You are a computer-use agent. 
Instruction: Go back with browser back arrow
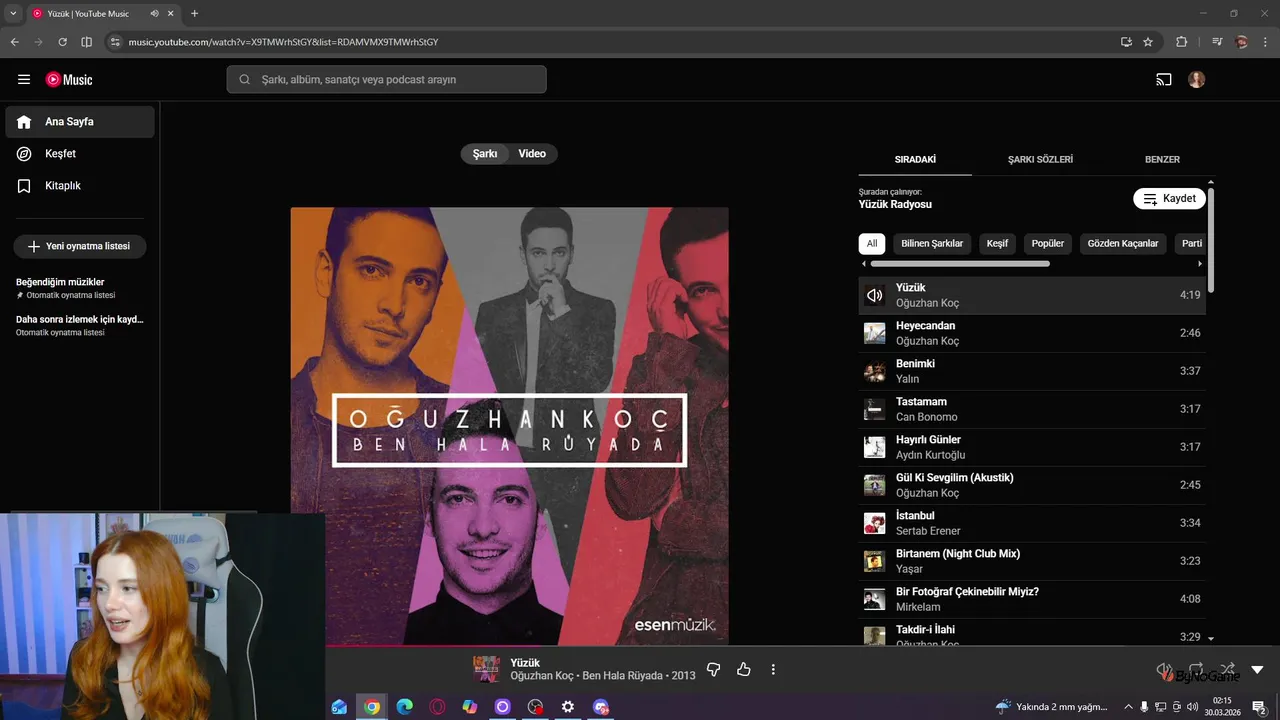(x=14, y=42)
